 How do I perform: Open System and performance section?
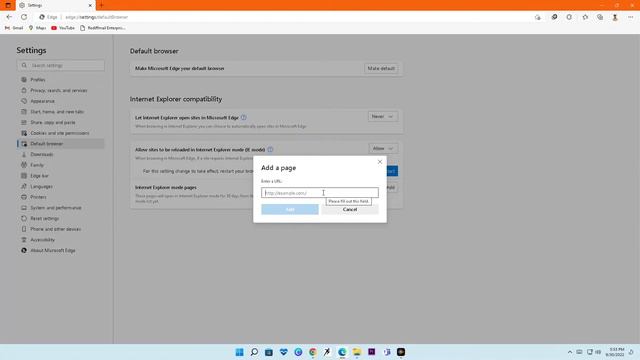pyautogui.click(x=56, y=208)
